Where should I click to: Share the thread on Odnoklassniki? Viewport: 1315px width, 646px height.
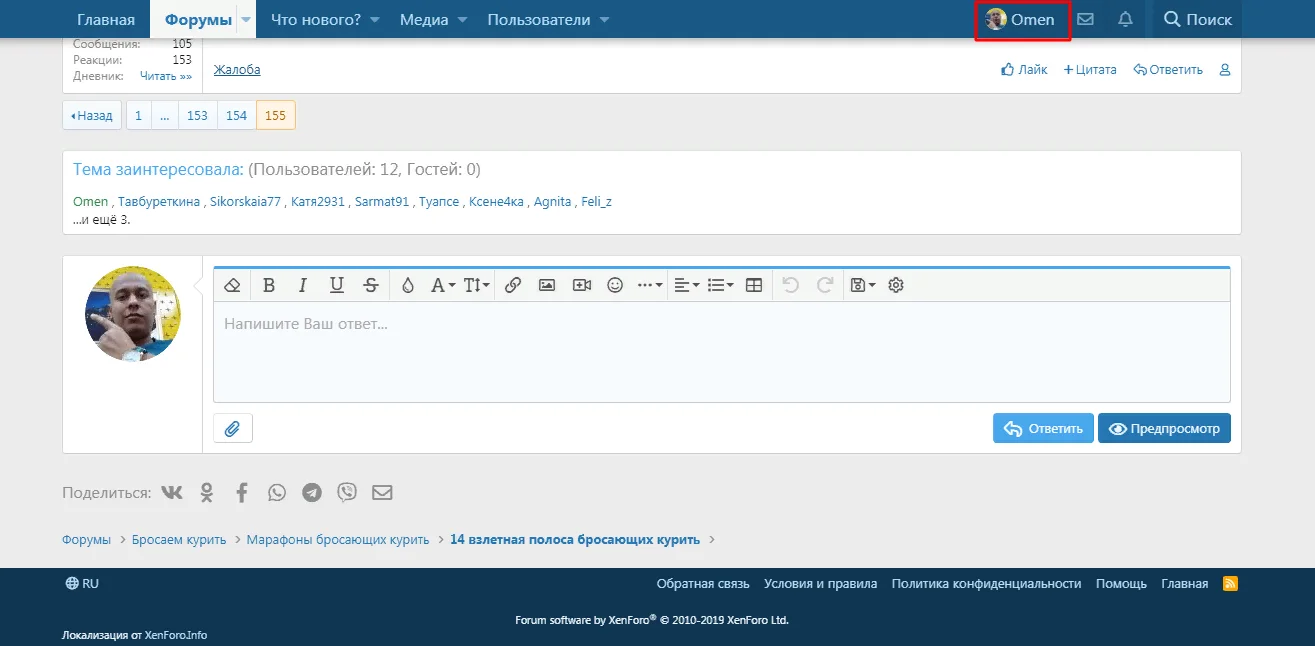pos(207,492)
